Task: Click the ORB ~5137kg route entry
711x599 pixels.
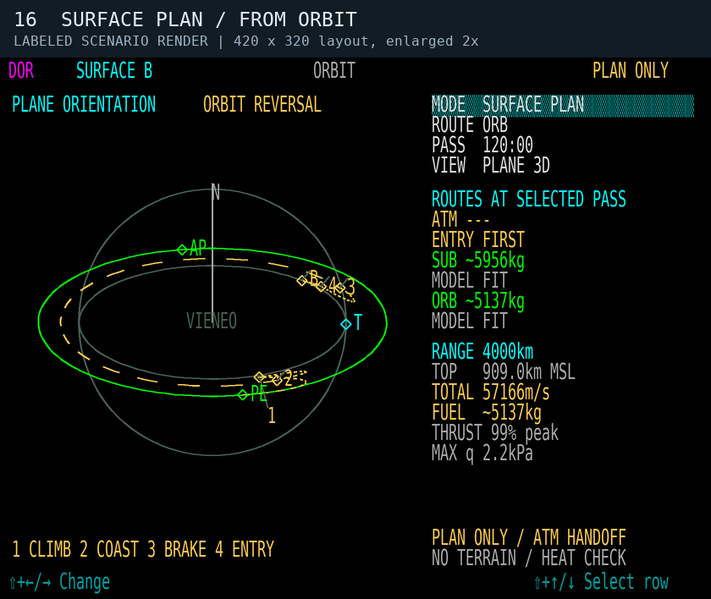Action: [478, 301]
